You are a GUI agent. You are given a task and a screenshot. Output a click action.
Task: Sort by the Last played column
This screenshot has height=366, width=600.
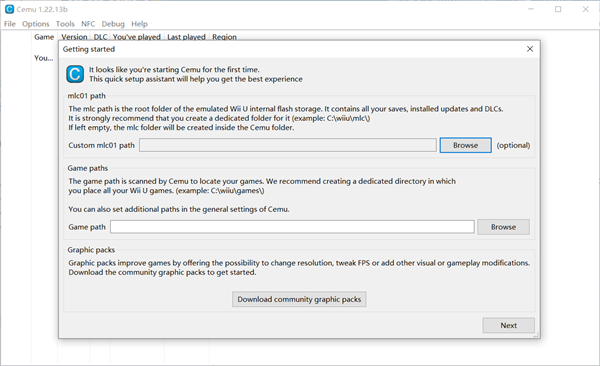186,37
